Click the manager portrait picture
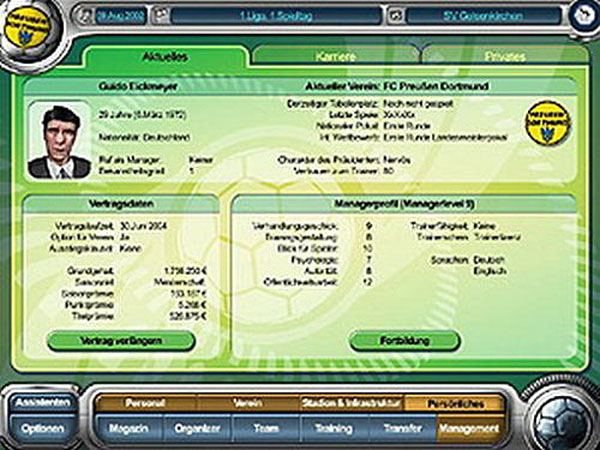Viewport: 600px width, 450px height. [59, 140]
